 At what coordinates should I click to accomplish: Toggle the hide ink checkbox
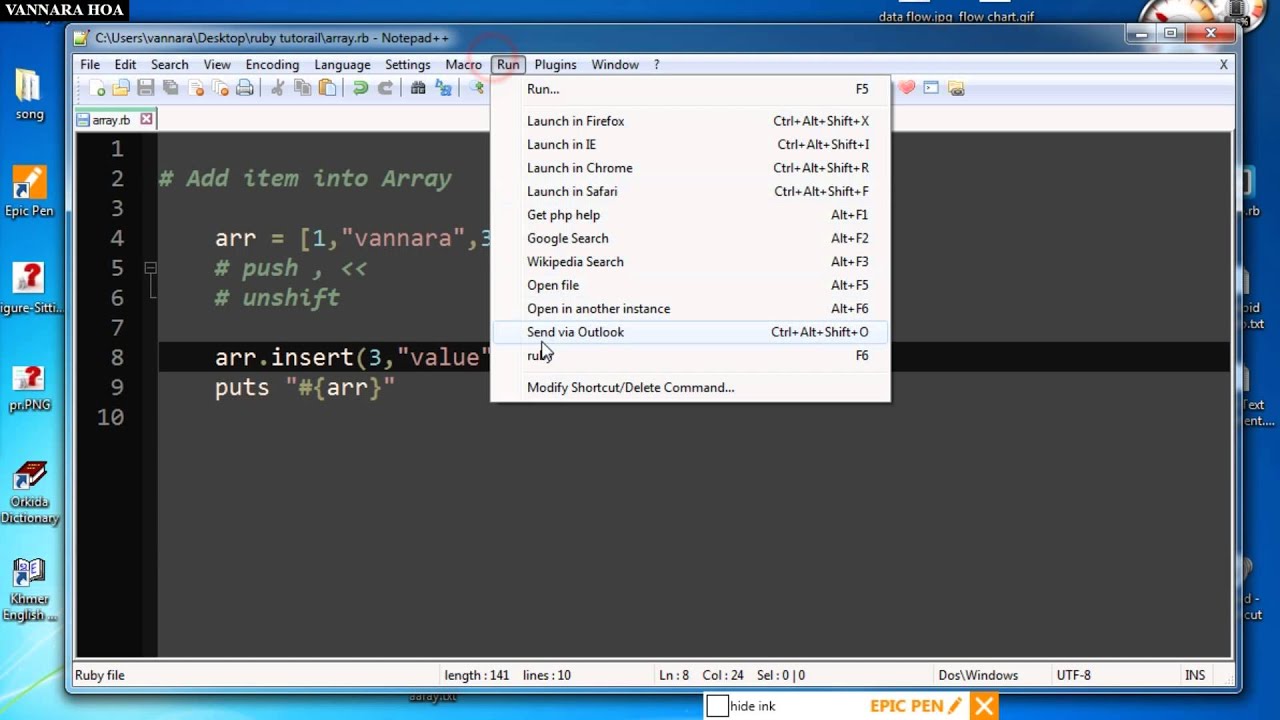point(717,706)
